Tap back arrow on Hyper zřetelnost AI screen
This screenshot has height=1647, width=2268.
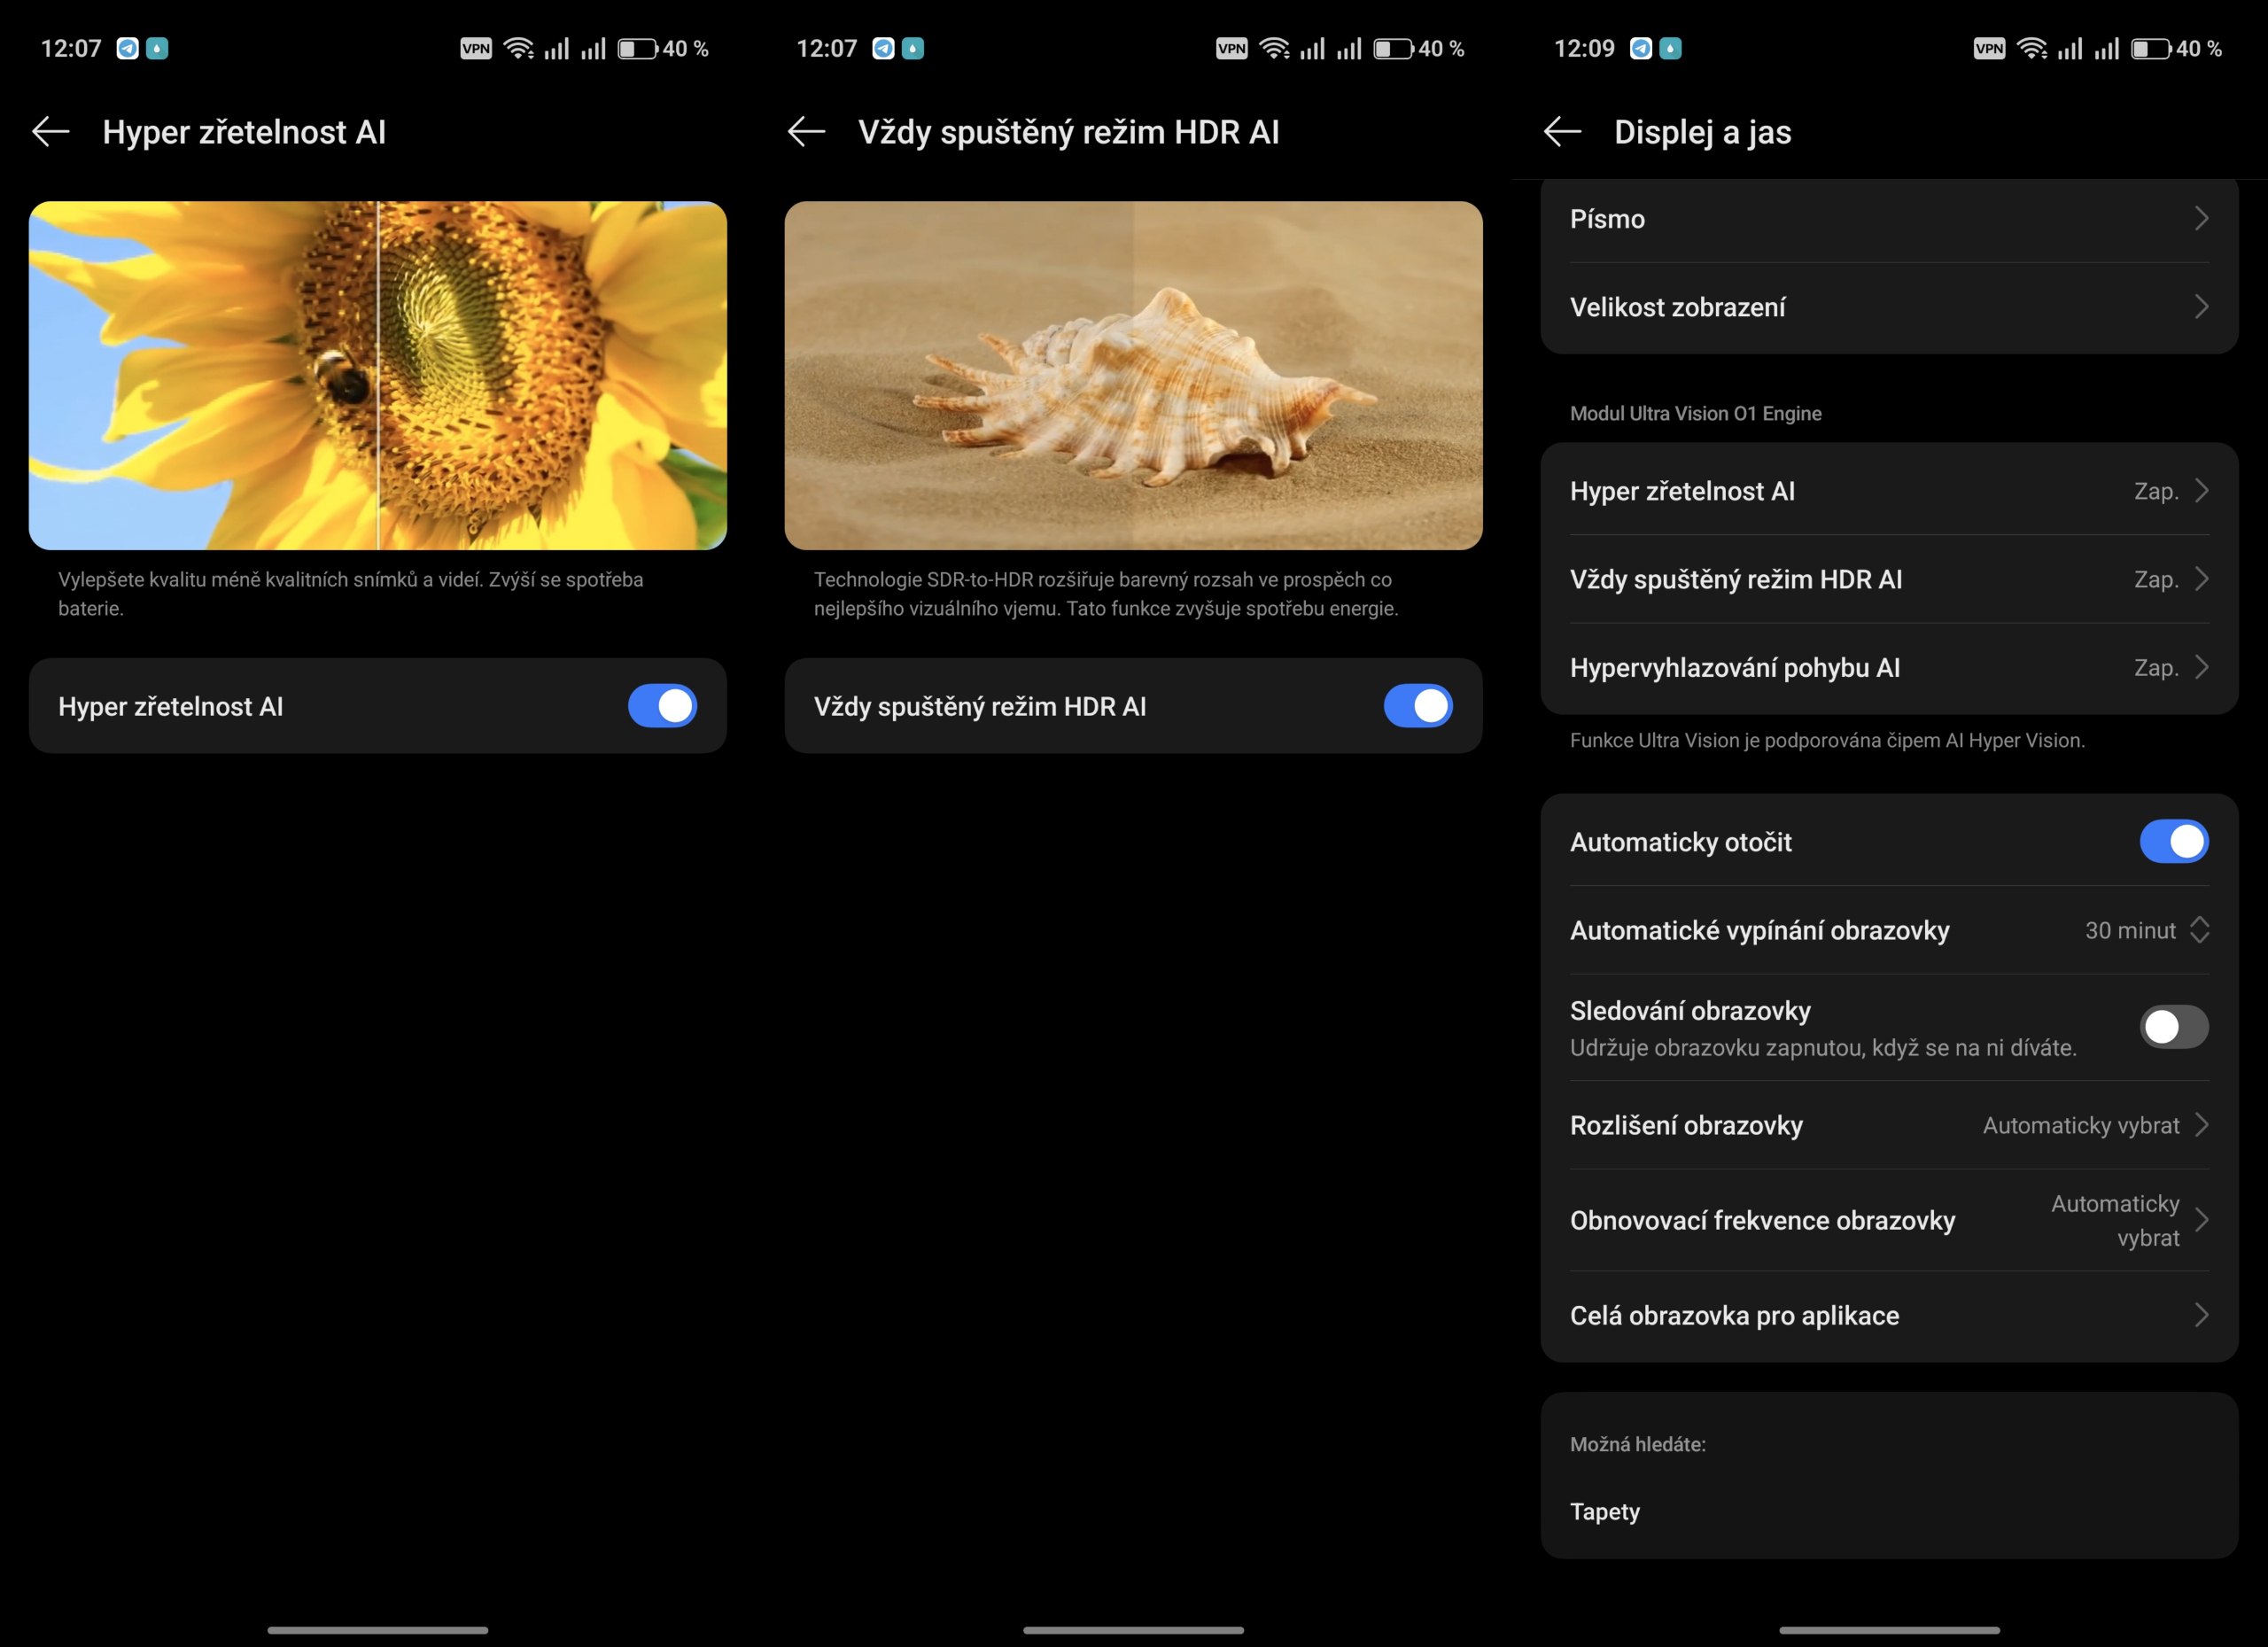51,132
